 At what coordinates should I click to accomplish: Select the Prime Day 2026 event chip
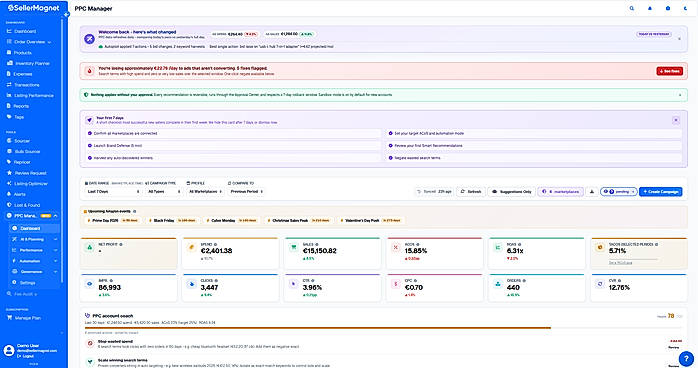tap(114, 220)
